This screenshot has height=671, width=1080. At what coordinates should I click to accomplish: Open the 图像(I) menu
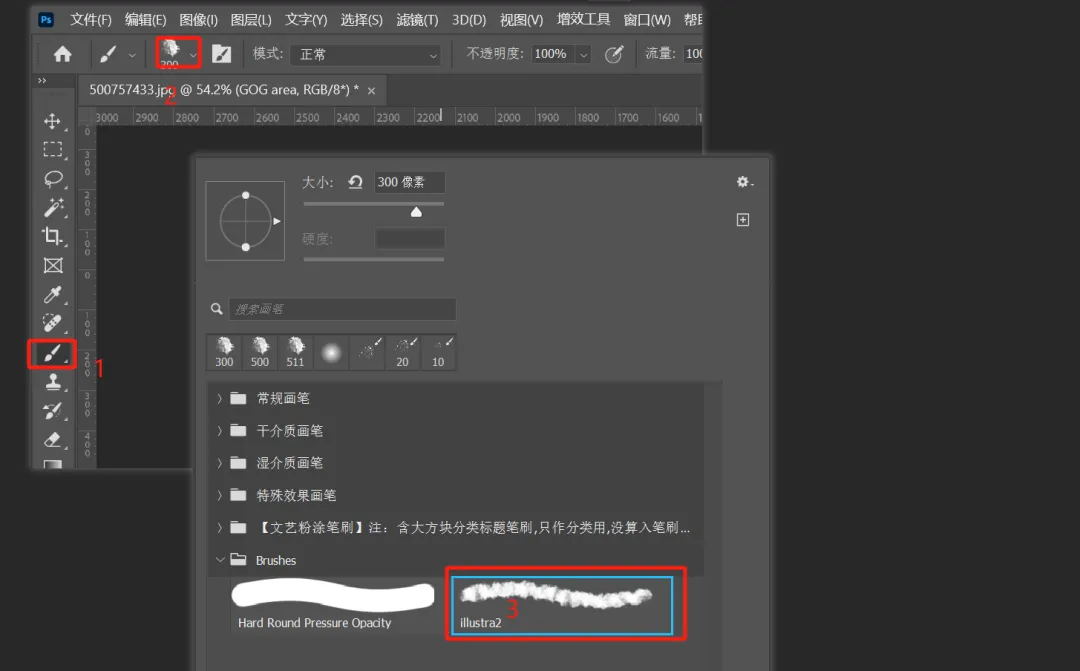click(198, 20)
